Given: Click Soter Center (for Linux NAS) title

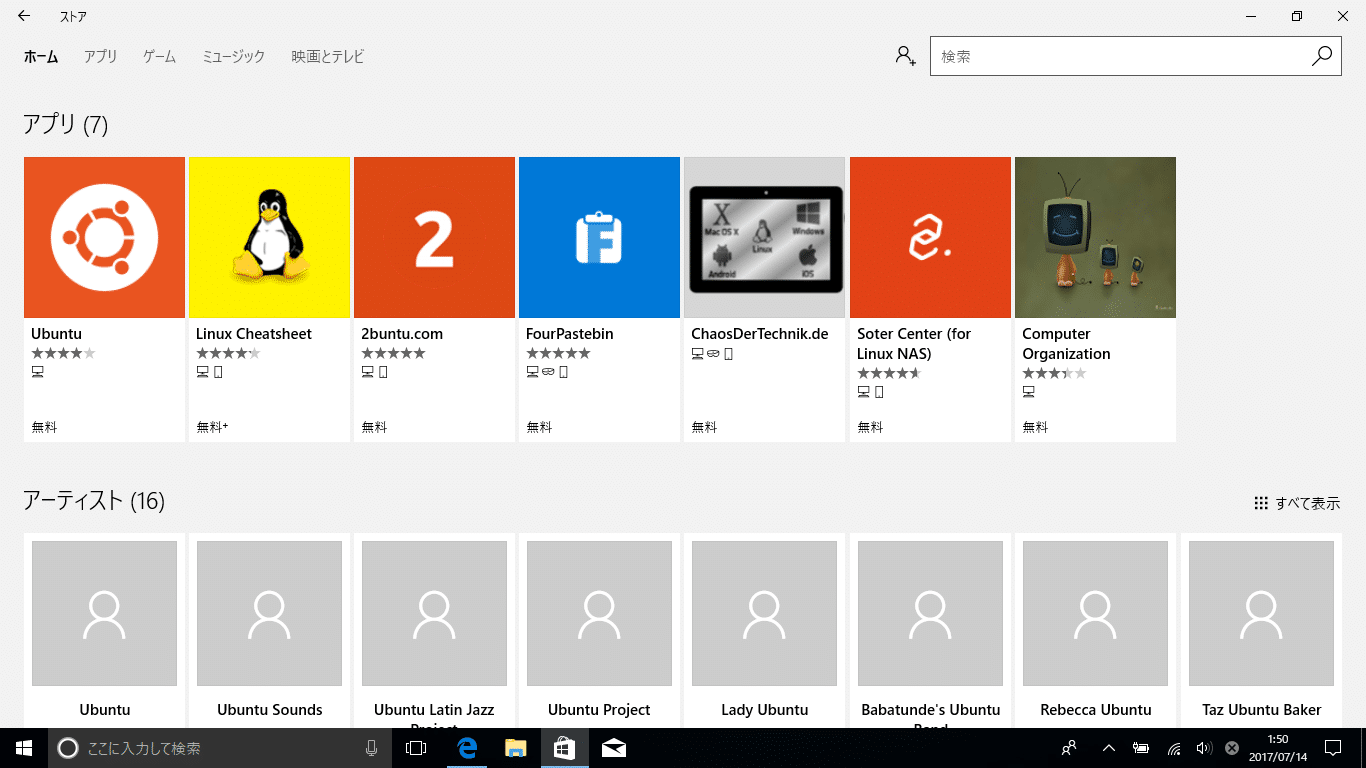Looking at the screenshot, I should 914,344.
